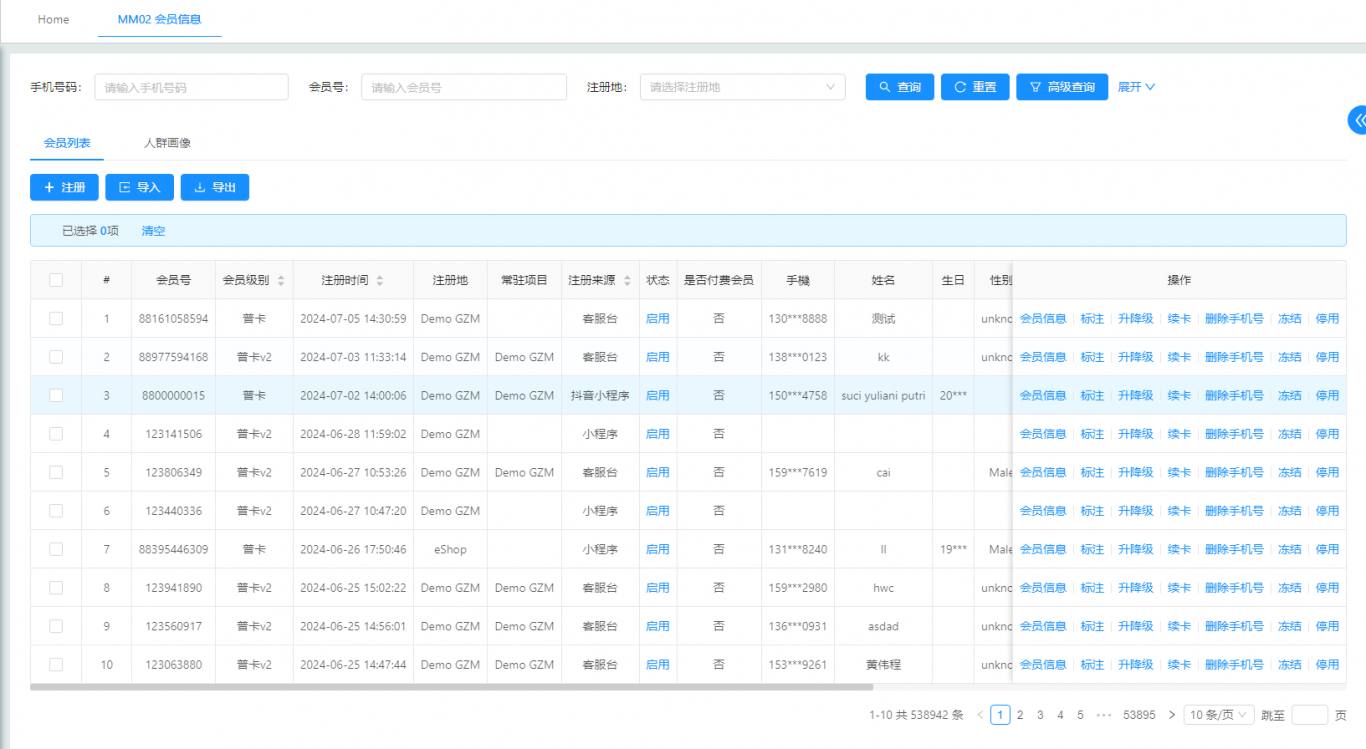This screenshot has height=749, width=1366.
Task: Click 启用 status for member 123560917
Action: (657, 626)
